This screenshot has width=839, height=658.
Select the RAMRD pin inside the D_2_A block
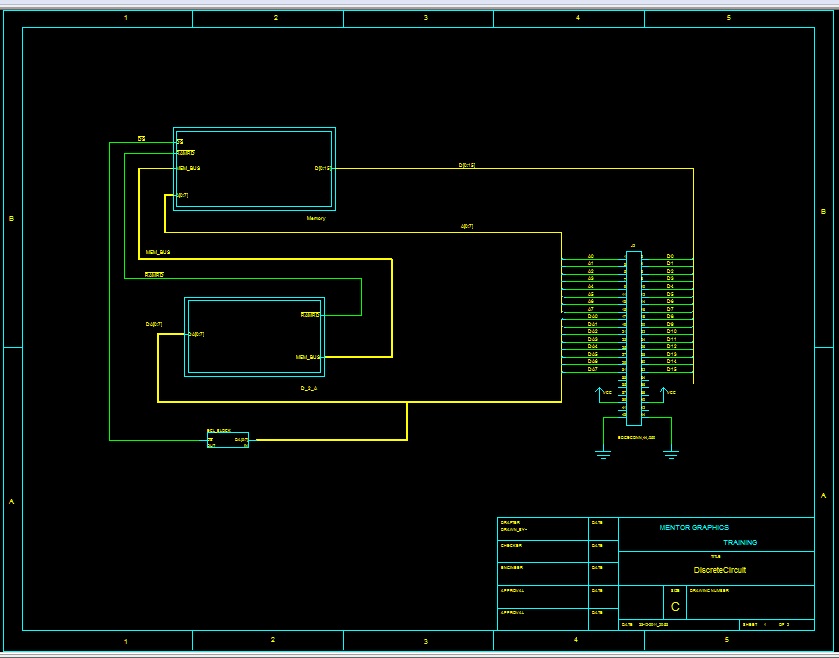310,315
